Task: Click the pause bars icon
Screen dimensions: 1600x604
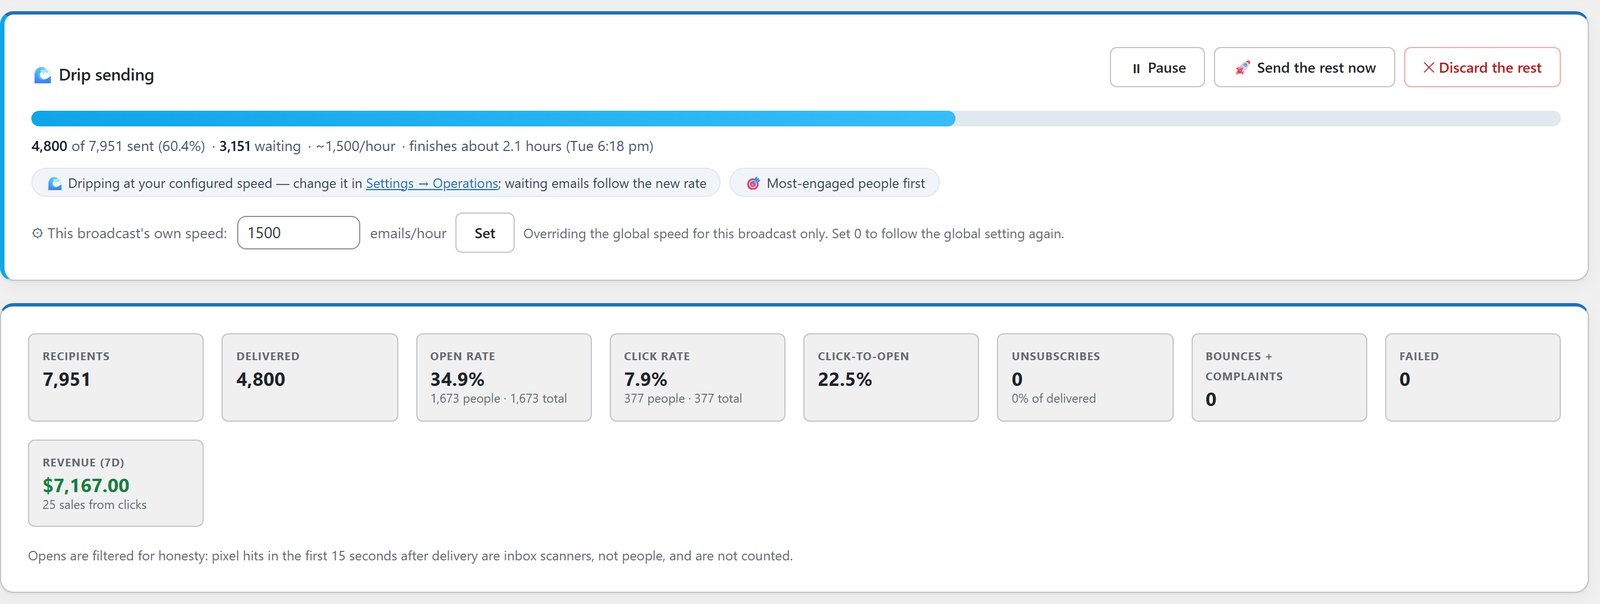Action: click(x=1136, y=68)
